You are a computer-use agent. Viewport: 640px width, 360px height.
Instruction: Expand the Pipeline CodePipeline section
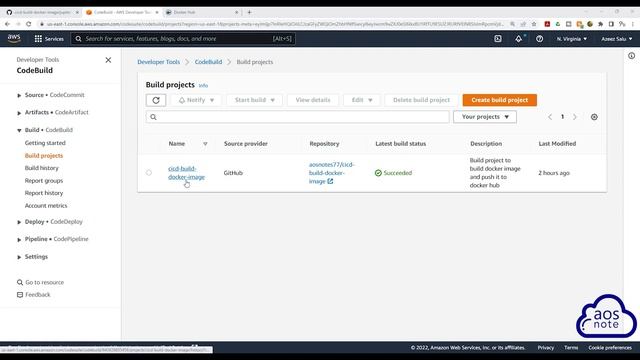19,240
